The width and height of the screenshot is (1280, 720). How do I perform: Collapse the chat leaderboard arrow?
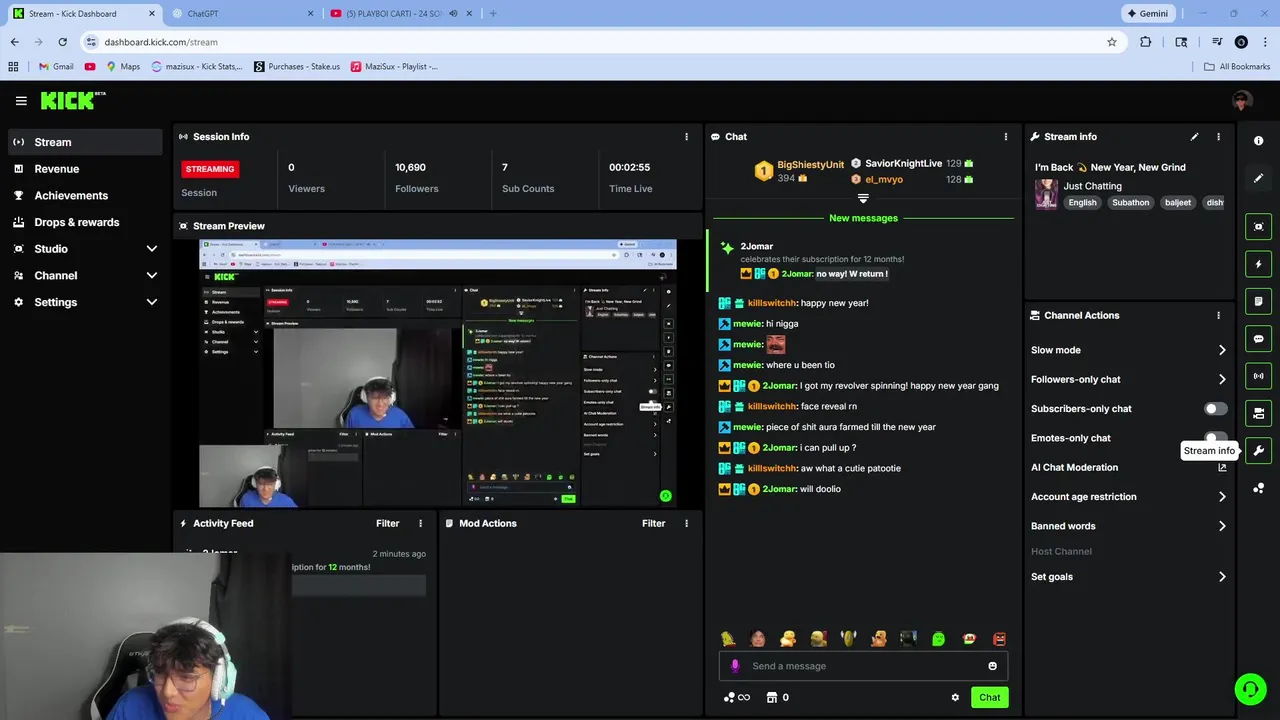tap(863, 199)
